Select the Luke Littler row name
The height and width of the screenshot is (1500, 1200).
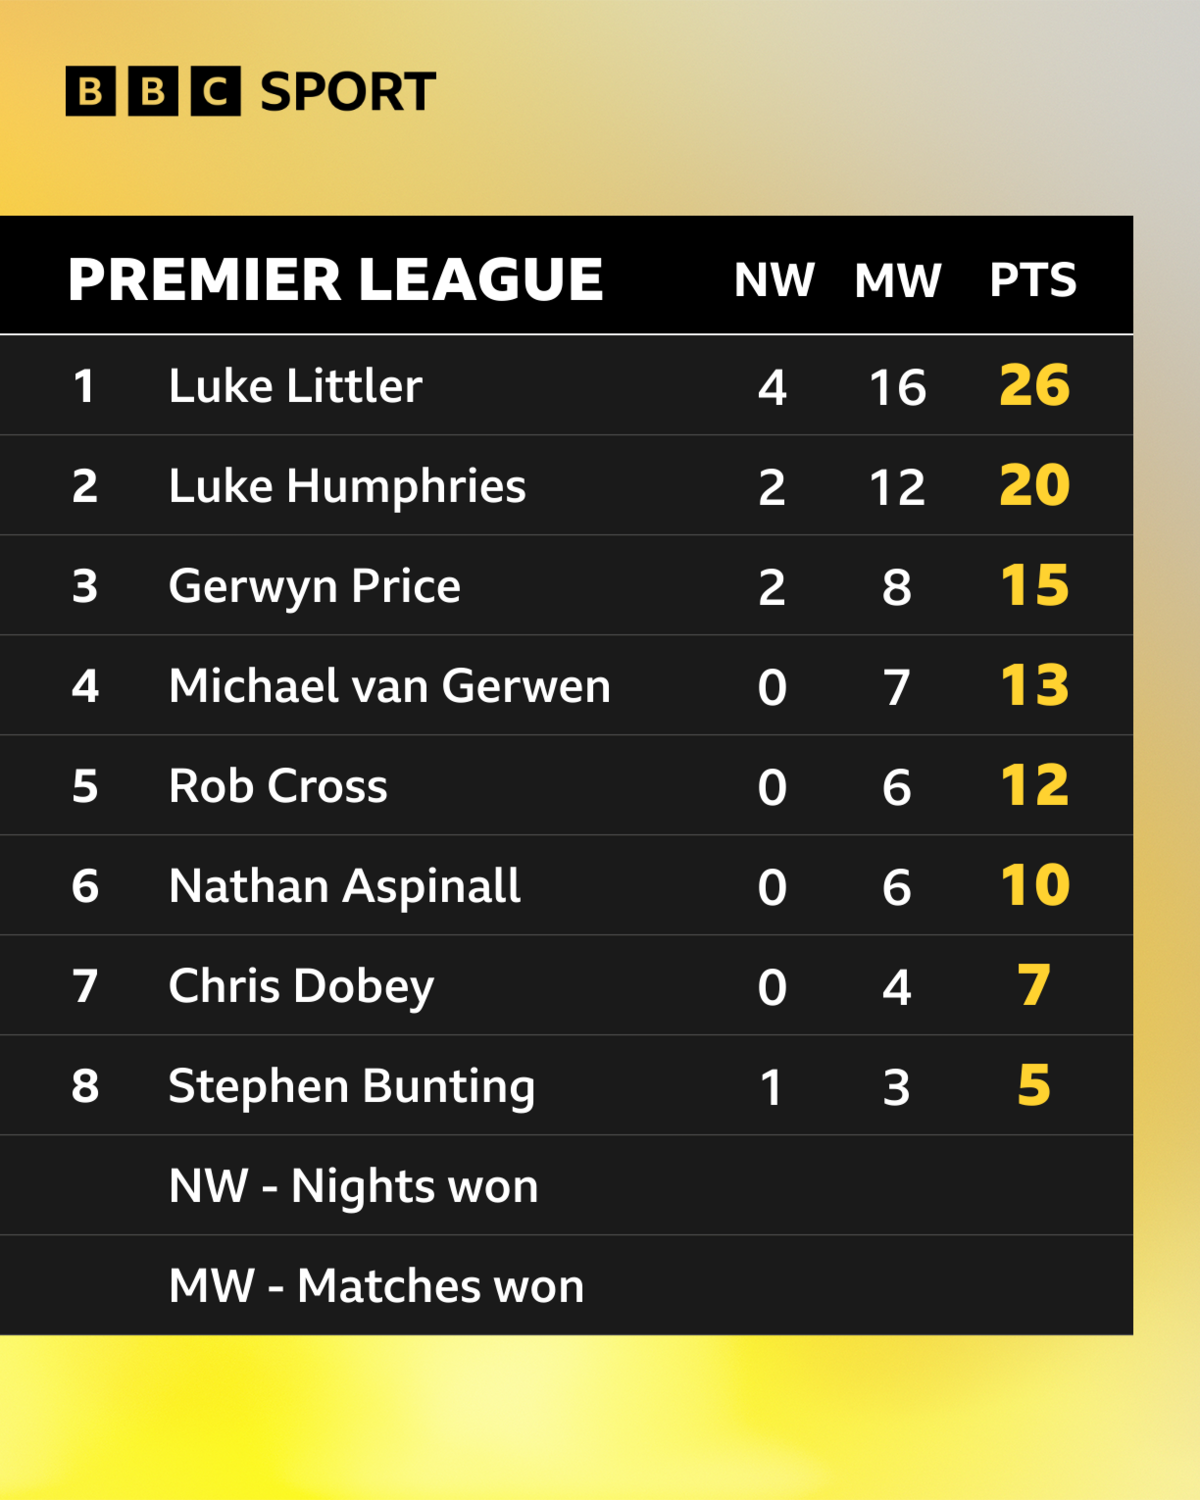click(x=295, y=386)
